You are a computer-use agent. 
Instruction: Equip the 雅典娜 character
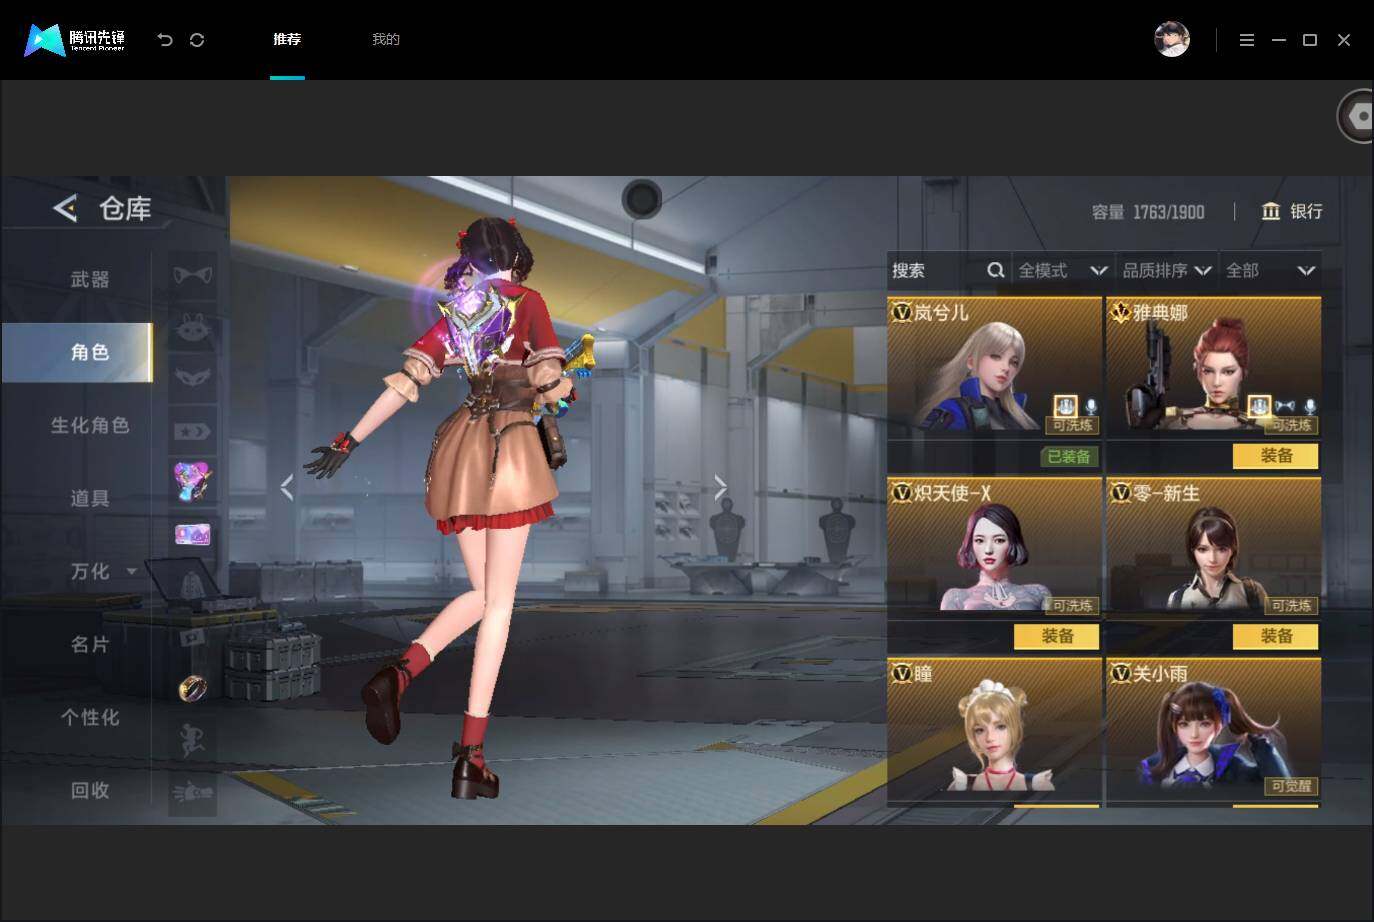(x=1276, y=456)
